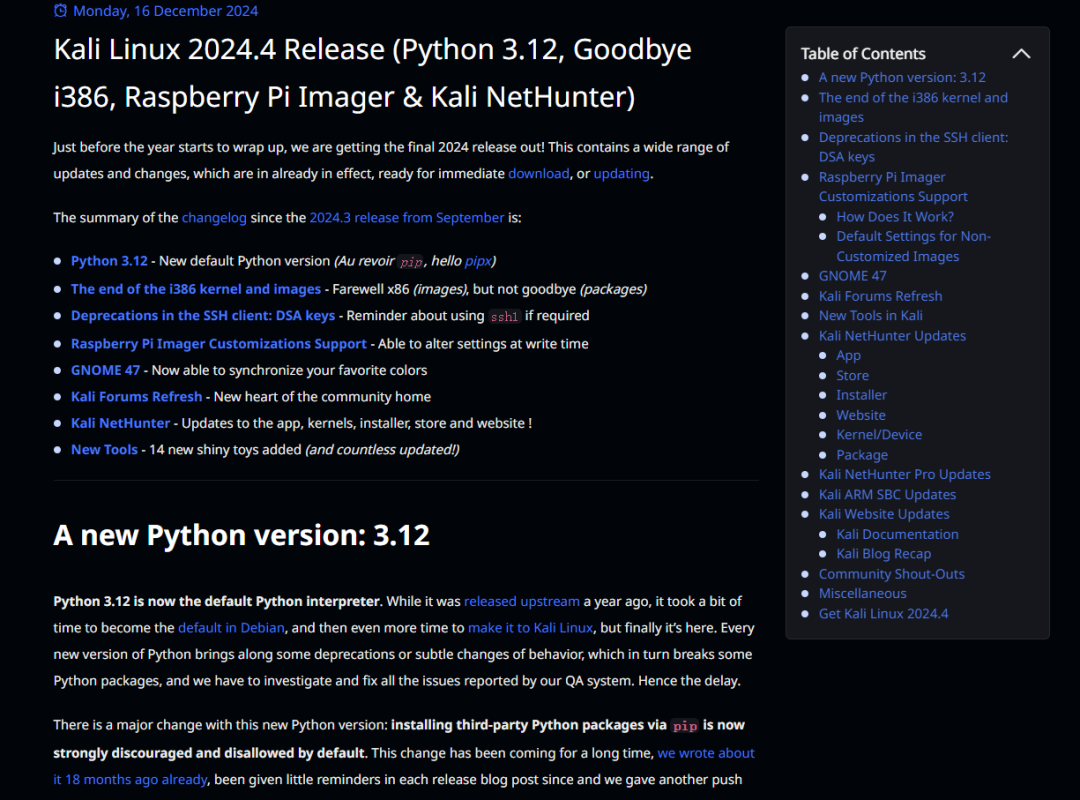1080x800 pixels.
Task: Click 'we wrote about it 18 months ago' link
Action: coord(706,753)
